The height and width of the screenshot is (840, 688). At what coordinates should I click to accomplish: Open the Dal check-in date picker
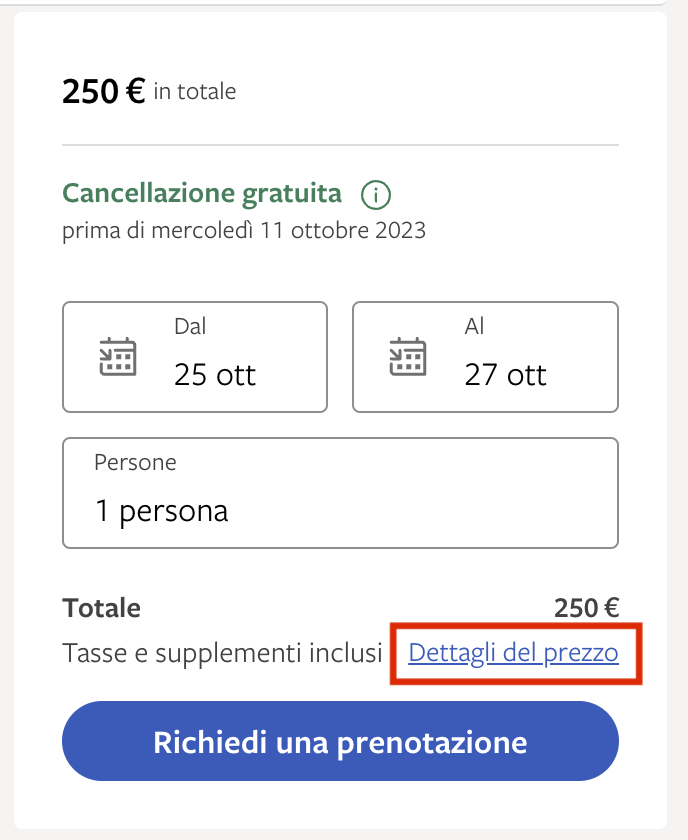tap(195, 357)
